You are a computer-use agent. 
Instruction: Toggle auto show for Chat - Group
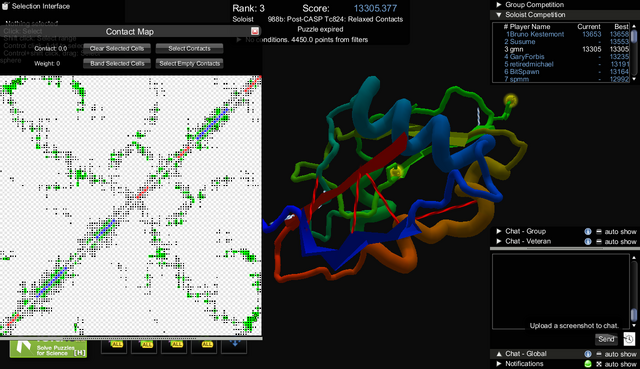pos(599,231)
